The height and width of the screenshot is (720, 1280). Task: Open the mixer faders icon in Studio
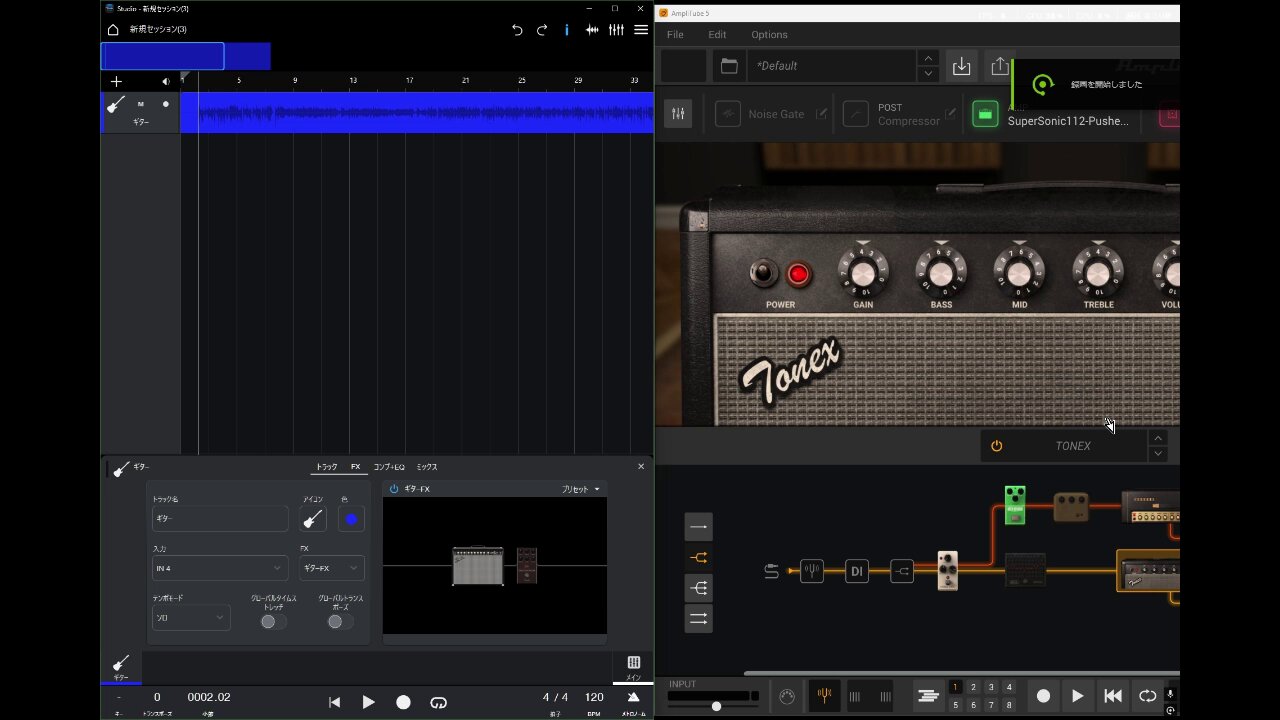click(x=616, y=30)
